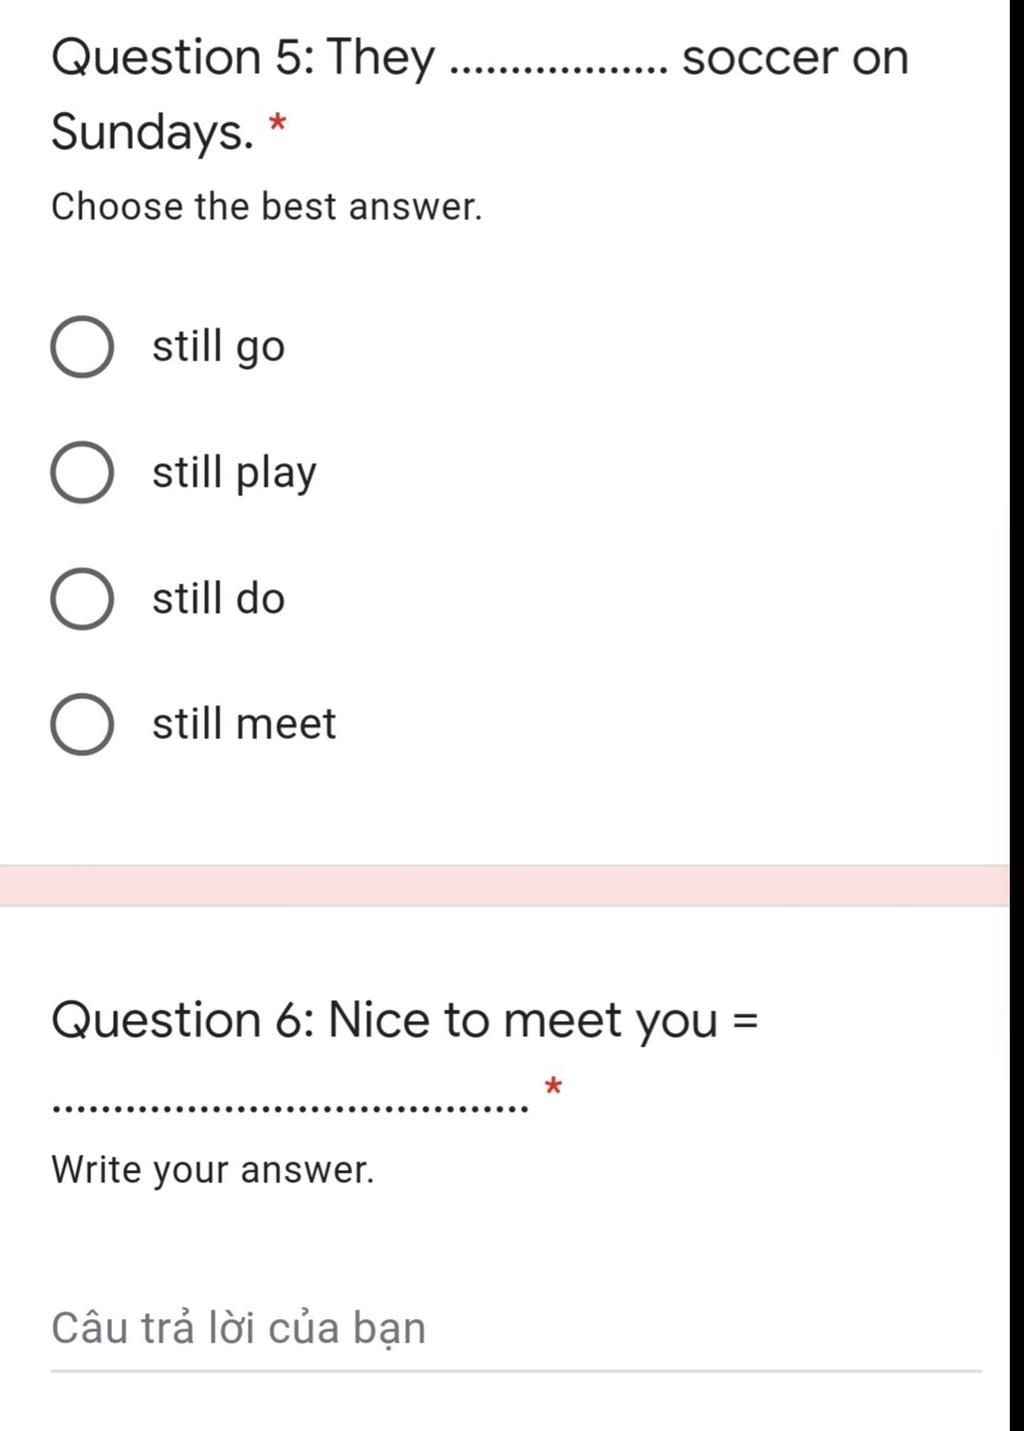Click the pink divider band between questions
1024x1431 pixels.
505,886
